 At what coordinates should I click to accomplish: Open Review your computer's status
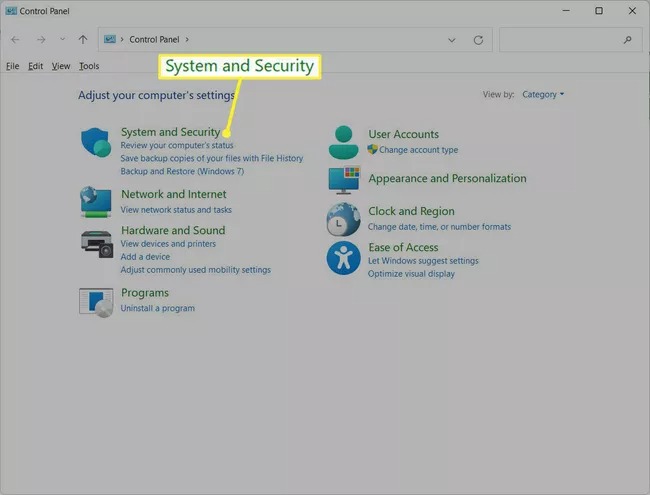tap(177, 145)
